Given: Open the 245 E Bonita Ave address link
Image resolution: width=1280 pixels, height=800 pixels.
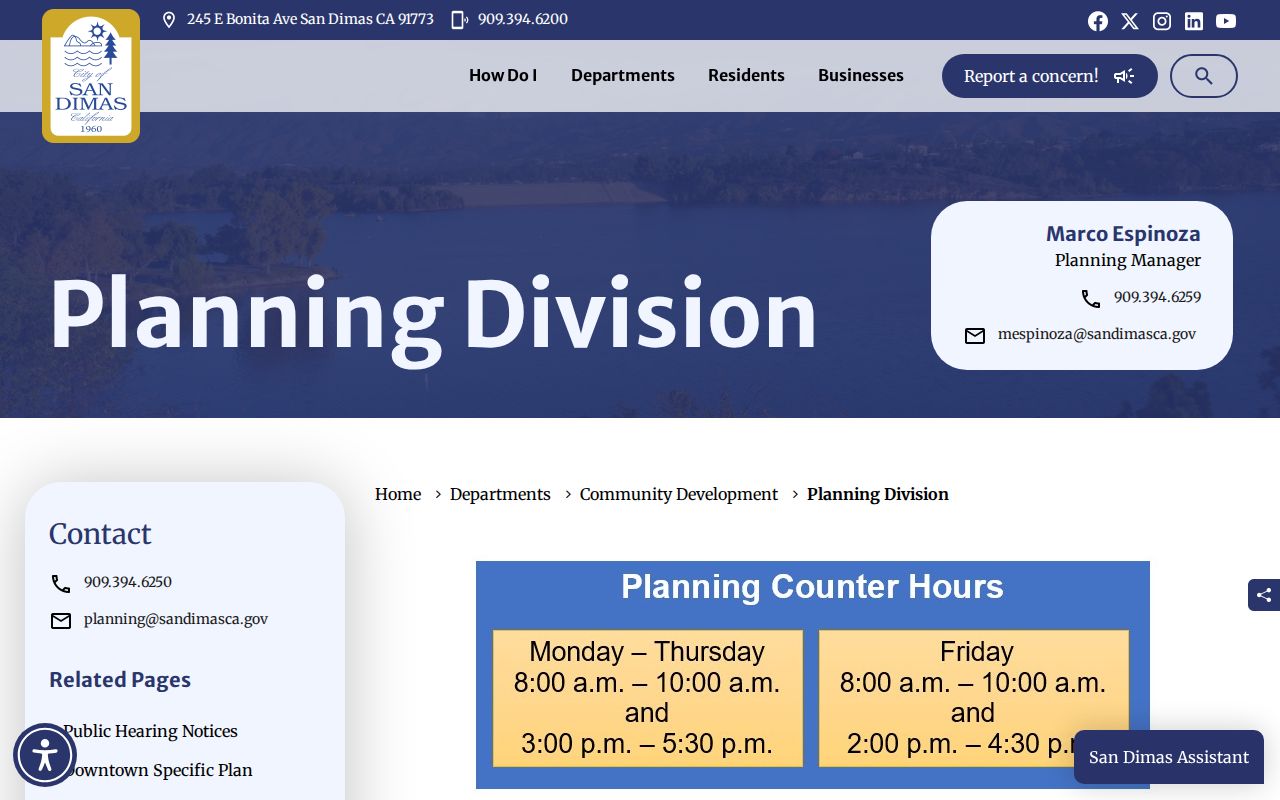Looking at the screenshot, I should pyautogui.click(x=310, y=19).
